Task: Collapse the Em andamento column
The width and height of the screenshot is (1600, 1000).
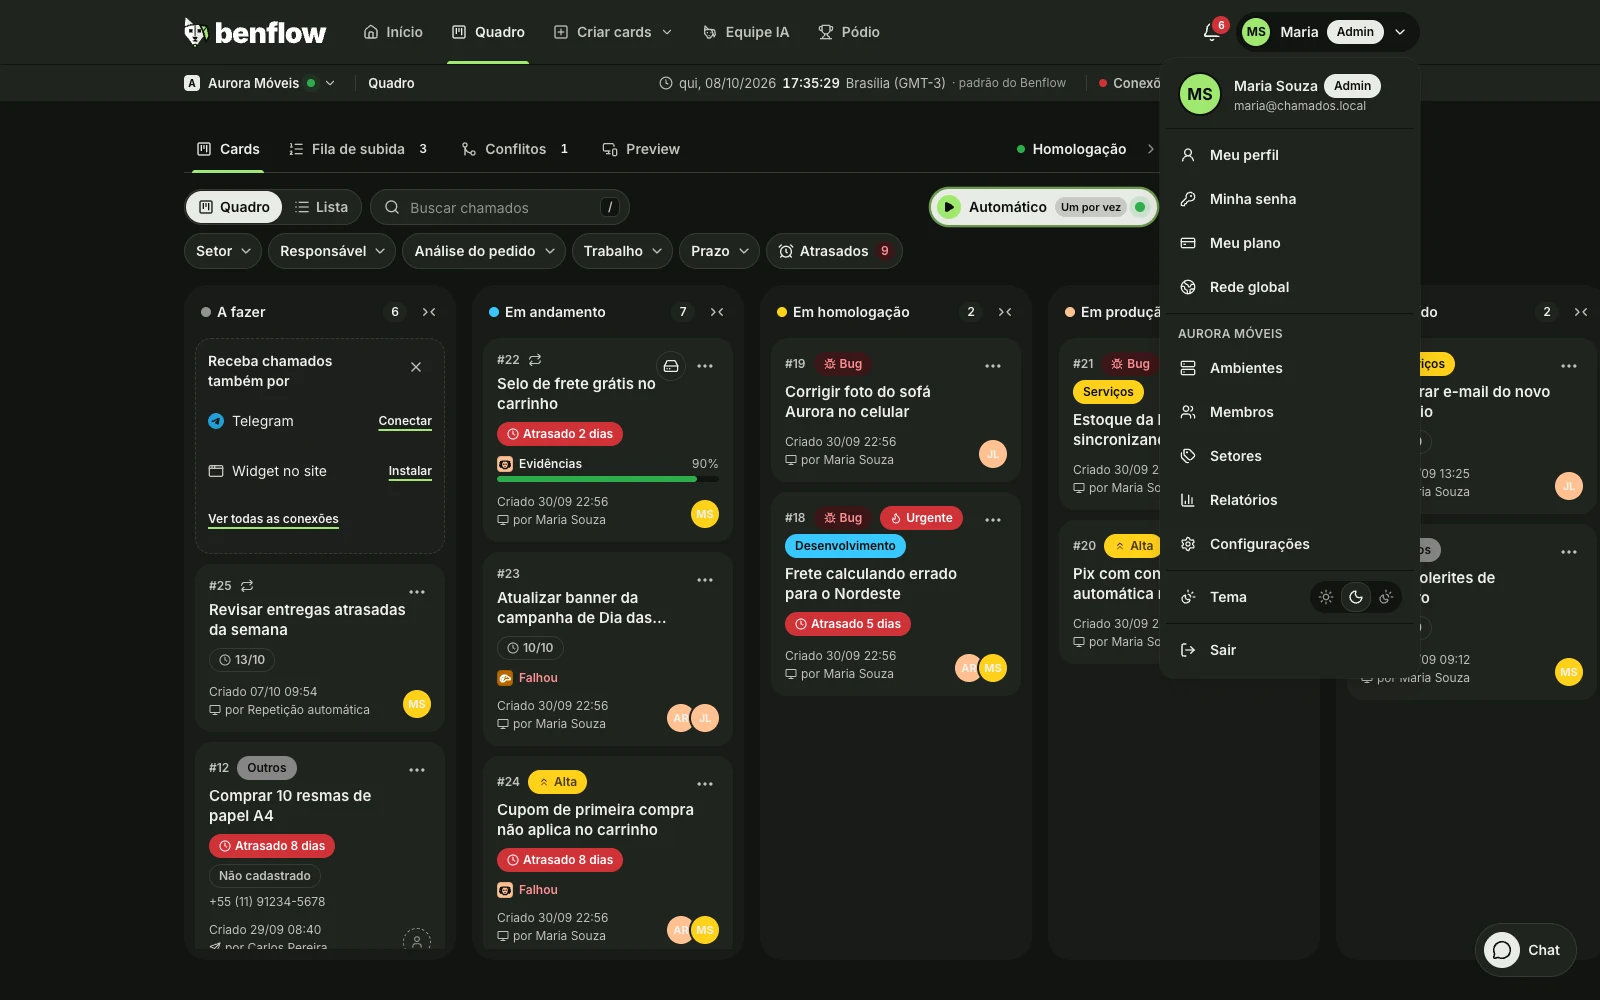Action: pos(717,312)
